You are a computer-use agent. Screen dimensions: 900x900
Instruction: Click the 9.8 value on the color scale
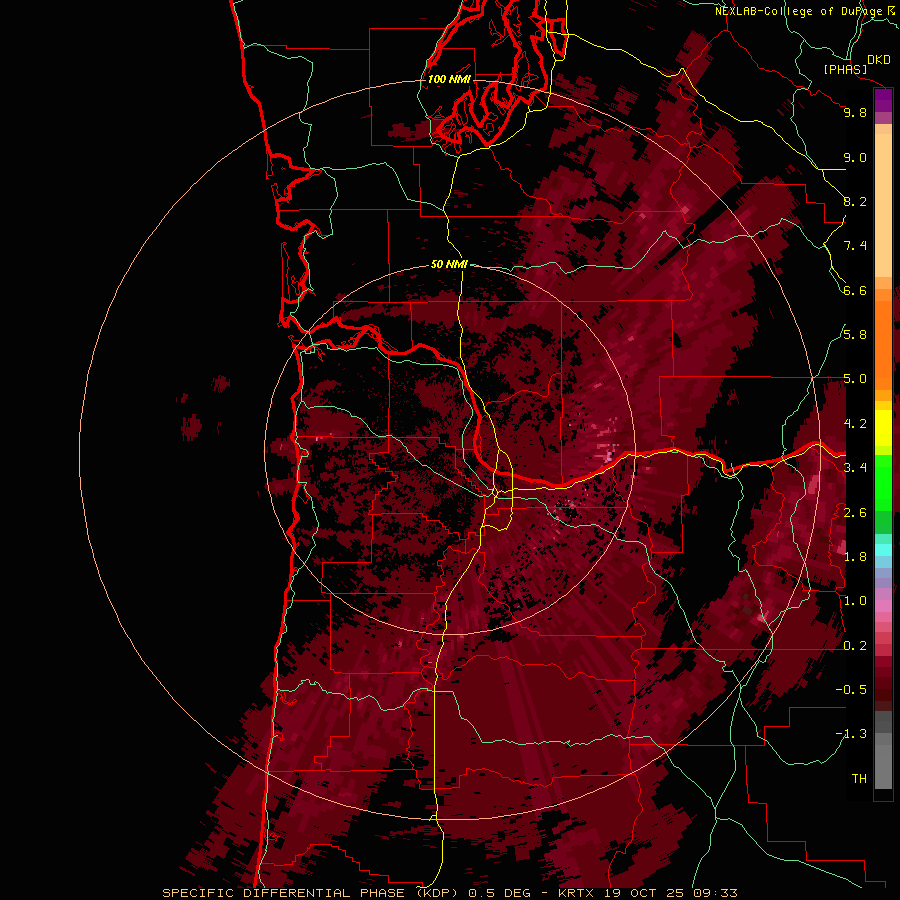(855, 112)
